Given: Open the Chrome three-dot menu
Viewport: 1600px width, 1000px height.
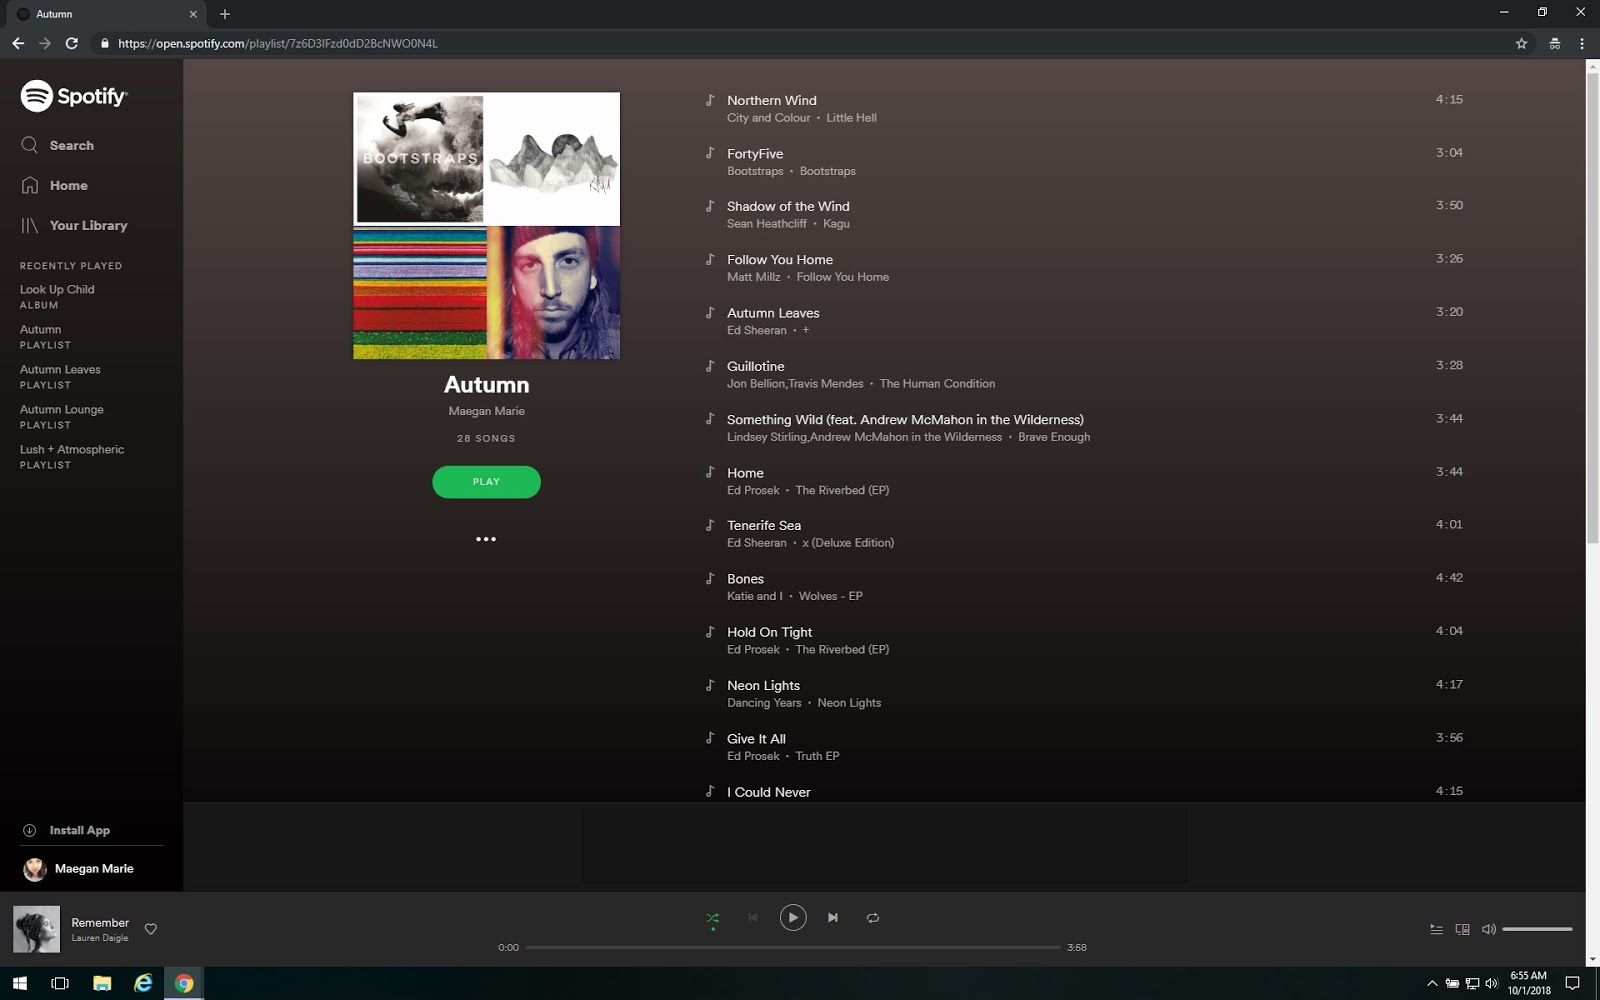Looking at the screenshot, I should coord(1581,43).
